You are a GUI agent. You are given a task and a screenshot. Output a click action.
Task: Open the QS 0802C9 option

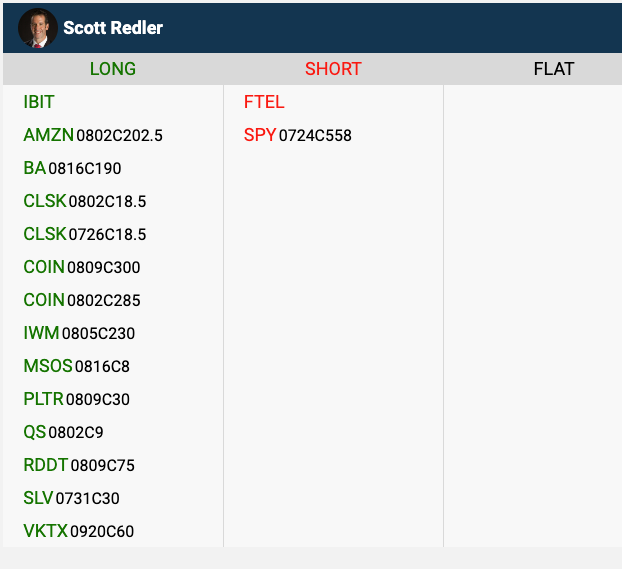[x=63, y=432]
